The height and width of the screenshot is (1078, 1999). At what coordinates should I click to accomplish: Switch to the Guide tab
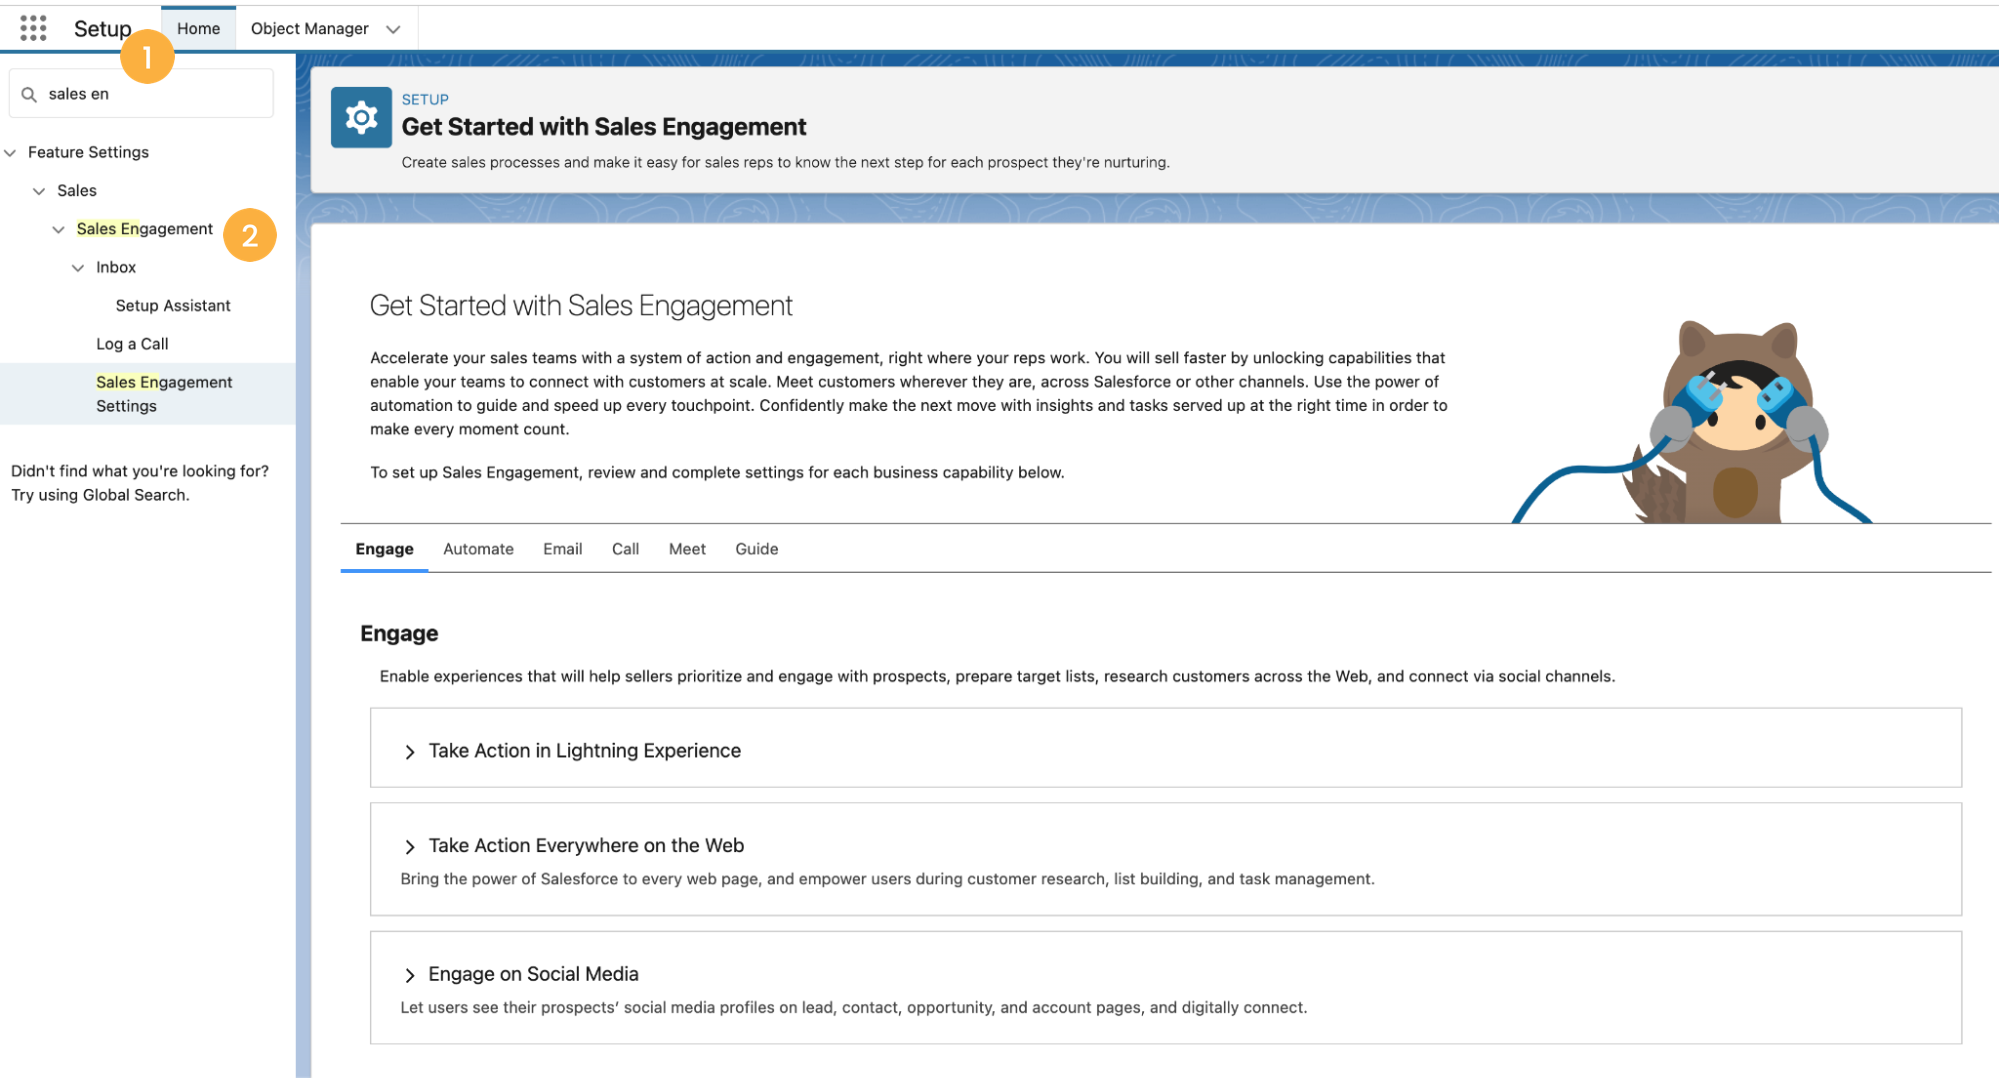pyautogui.click(x=756, y=549)
